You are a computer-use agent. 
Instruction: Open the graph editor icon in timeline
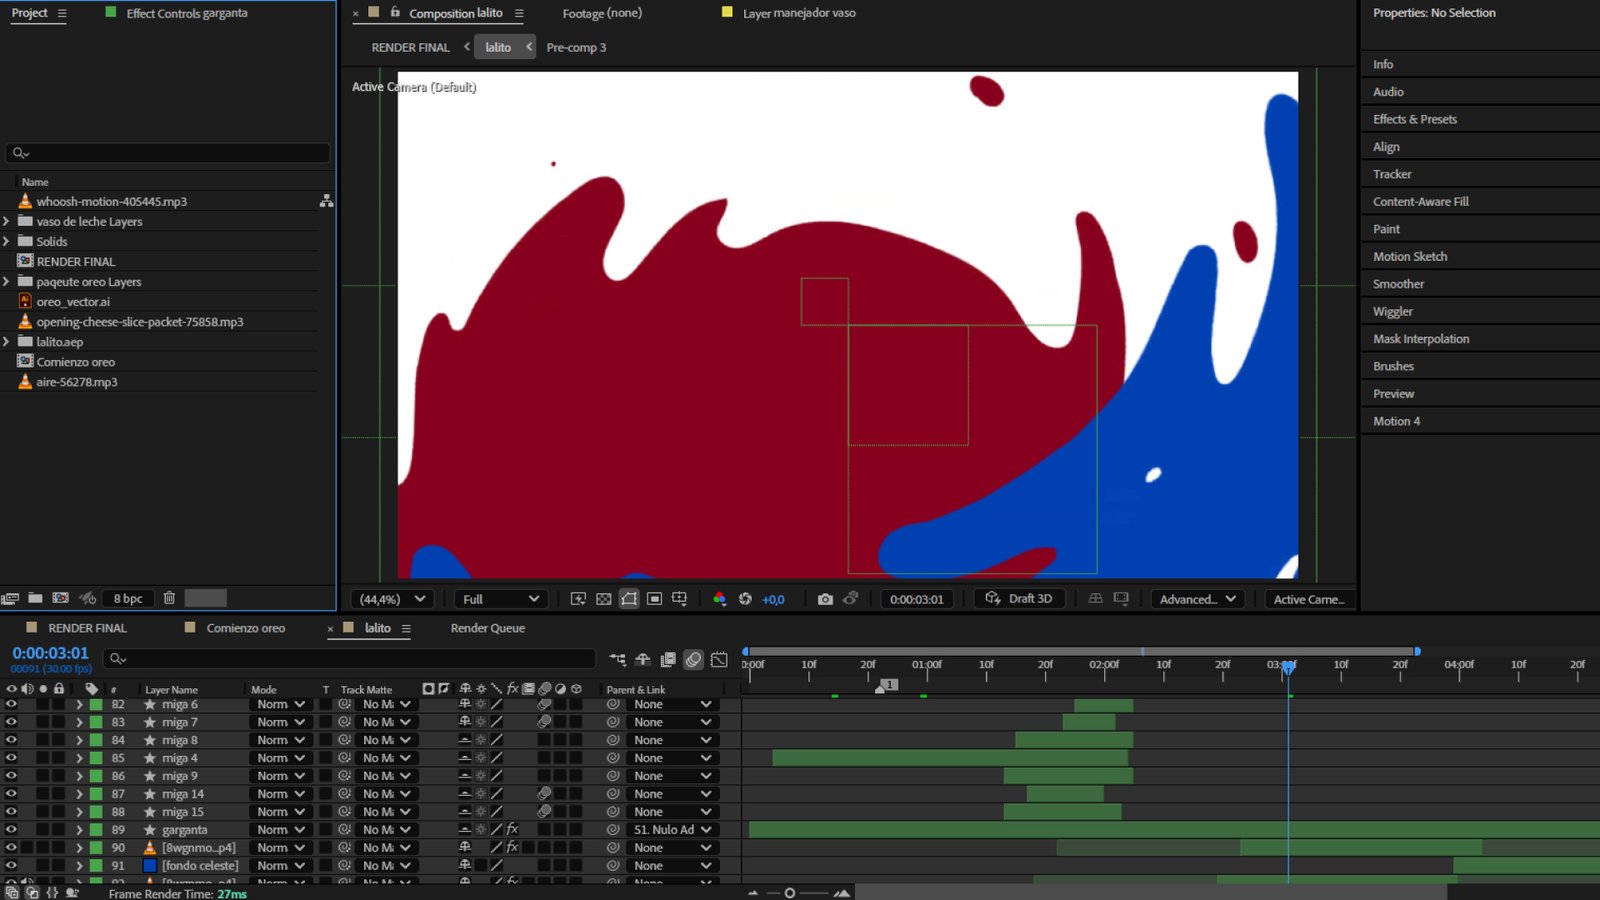pyautogui.click(x=719, y=659)
